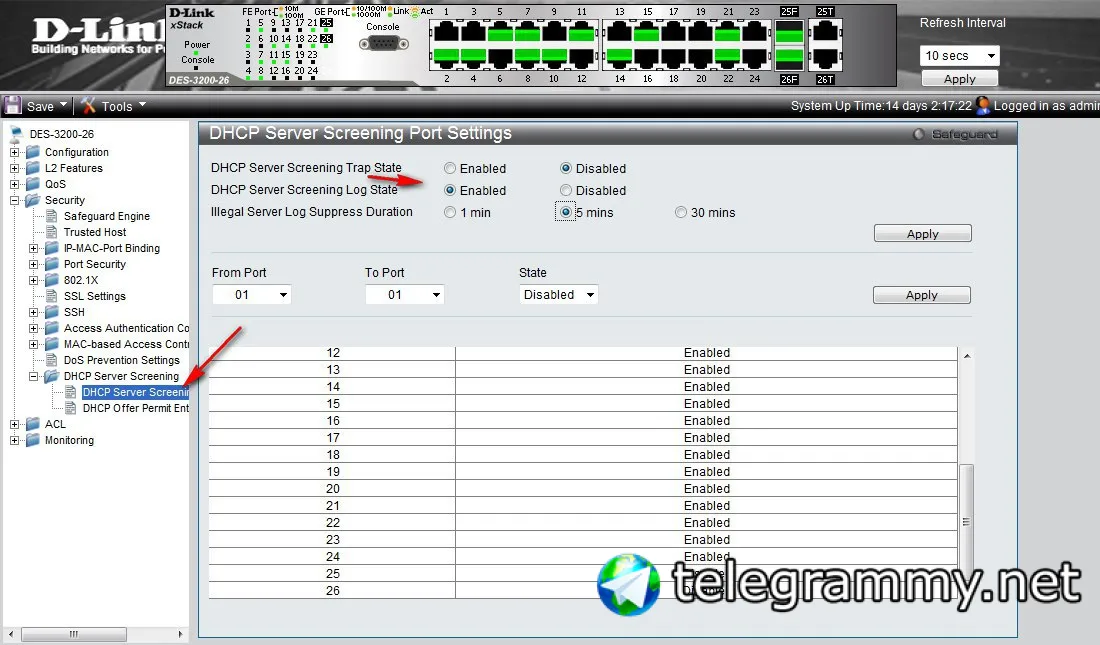
Task: Select Disabled for Screening Trap State
Action: click(565, 168)
